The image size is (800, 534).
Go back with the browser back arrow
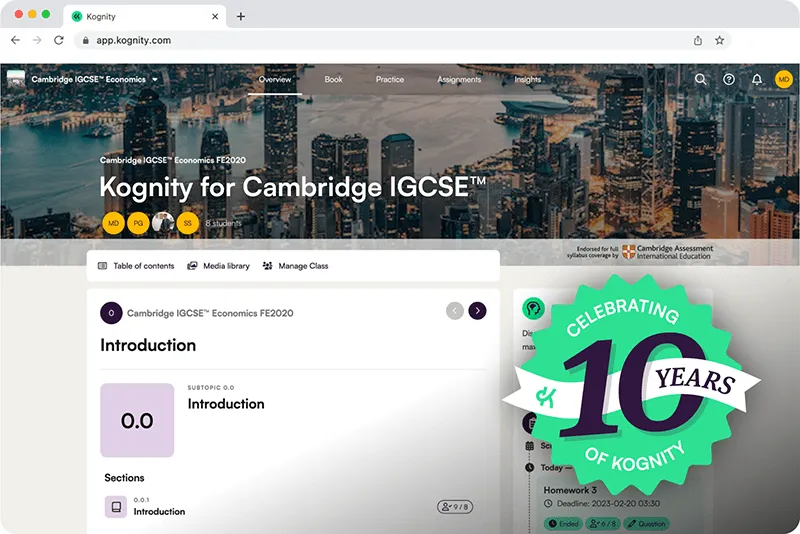[15, 40]
